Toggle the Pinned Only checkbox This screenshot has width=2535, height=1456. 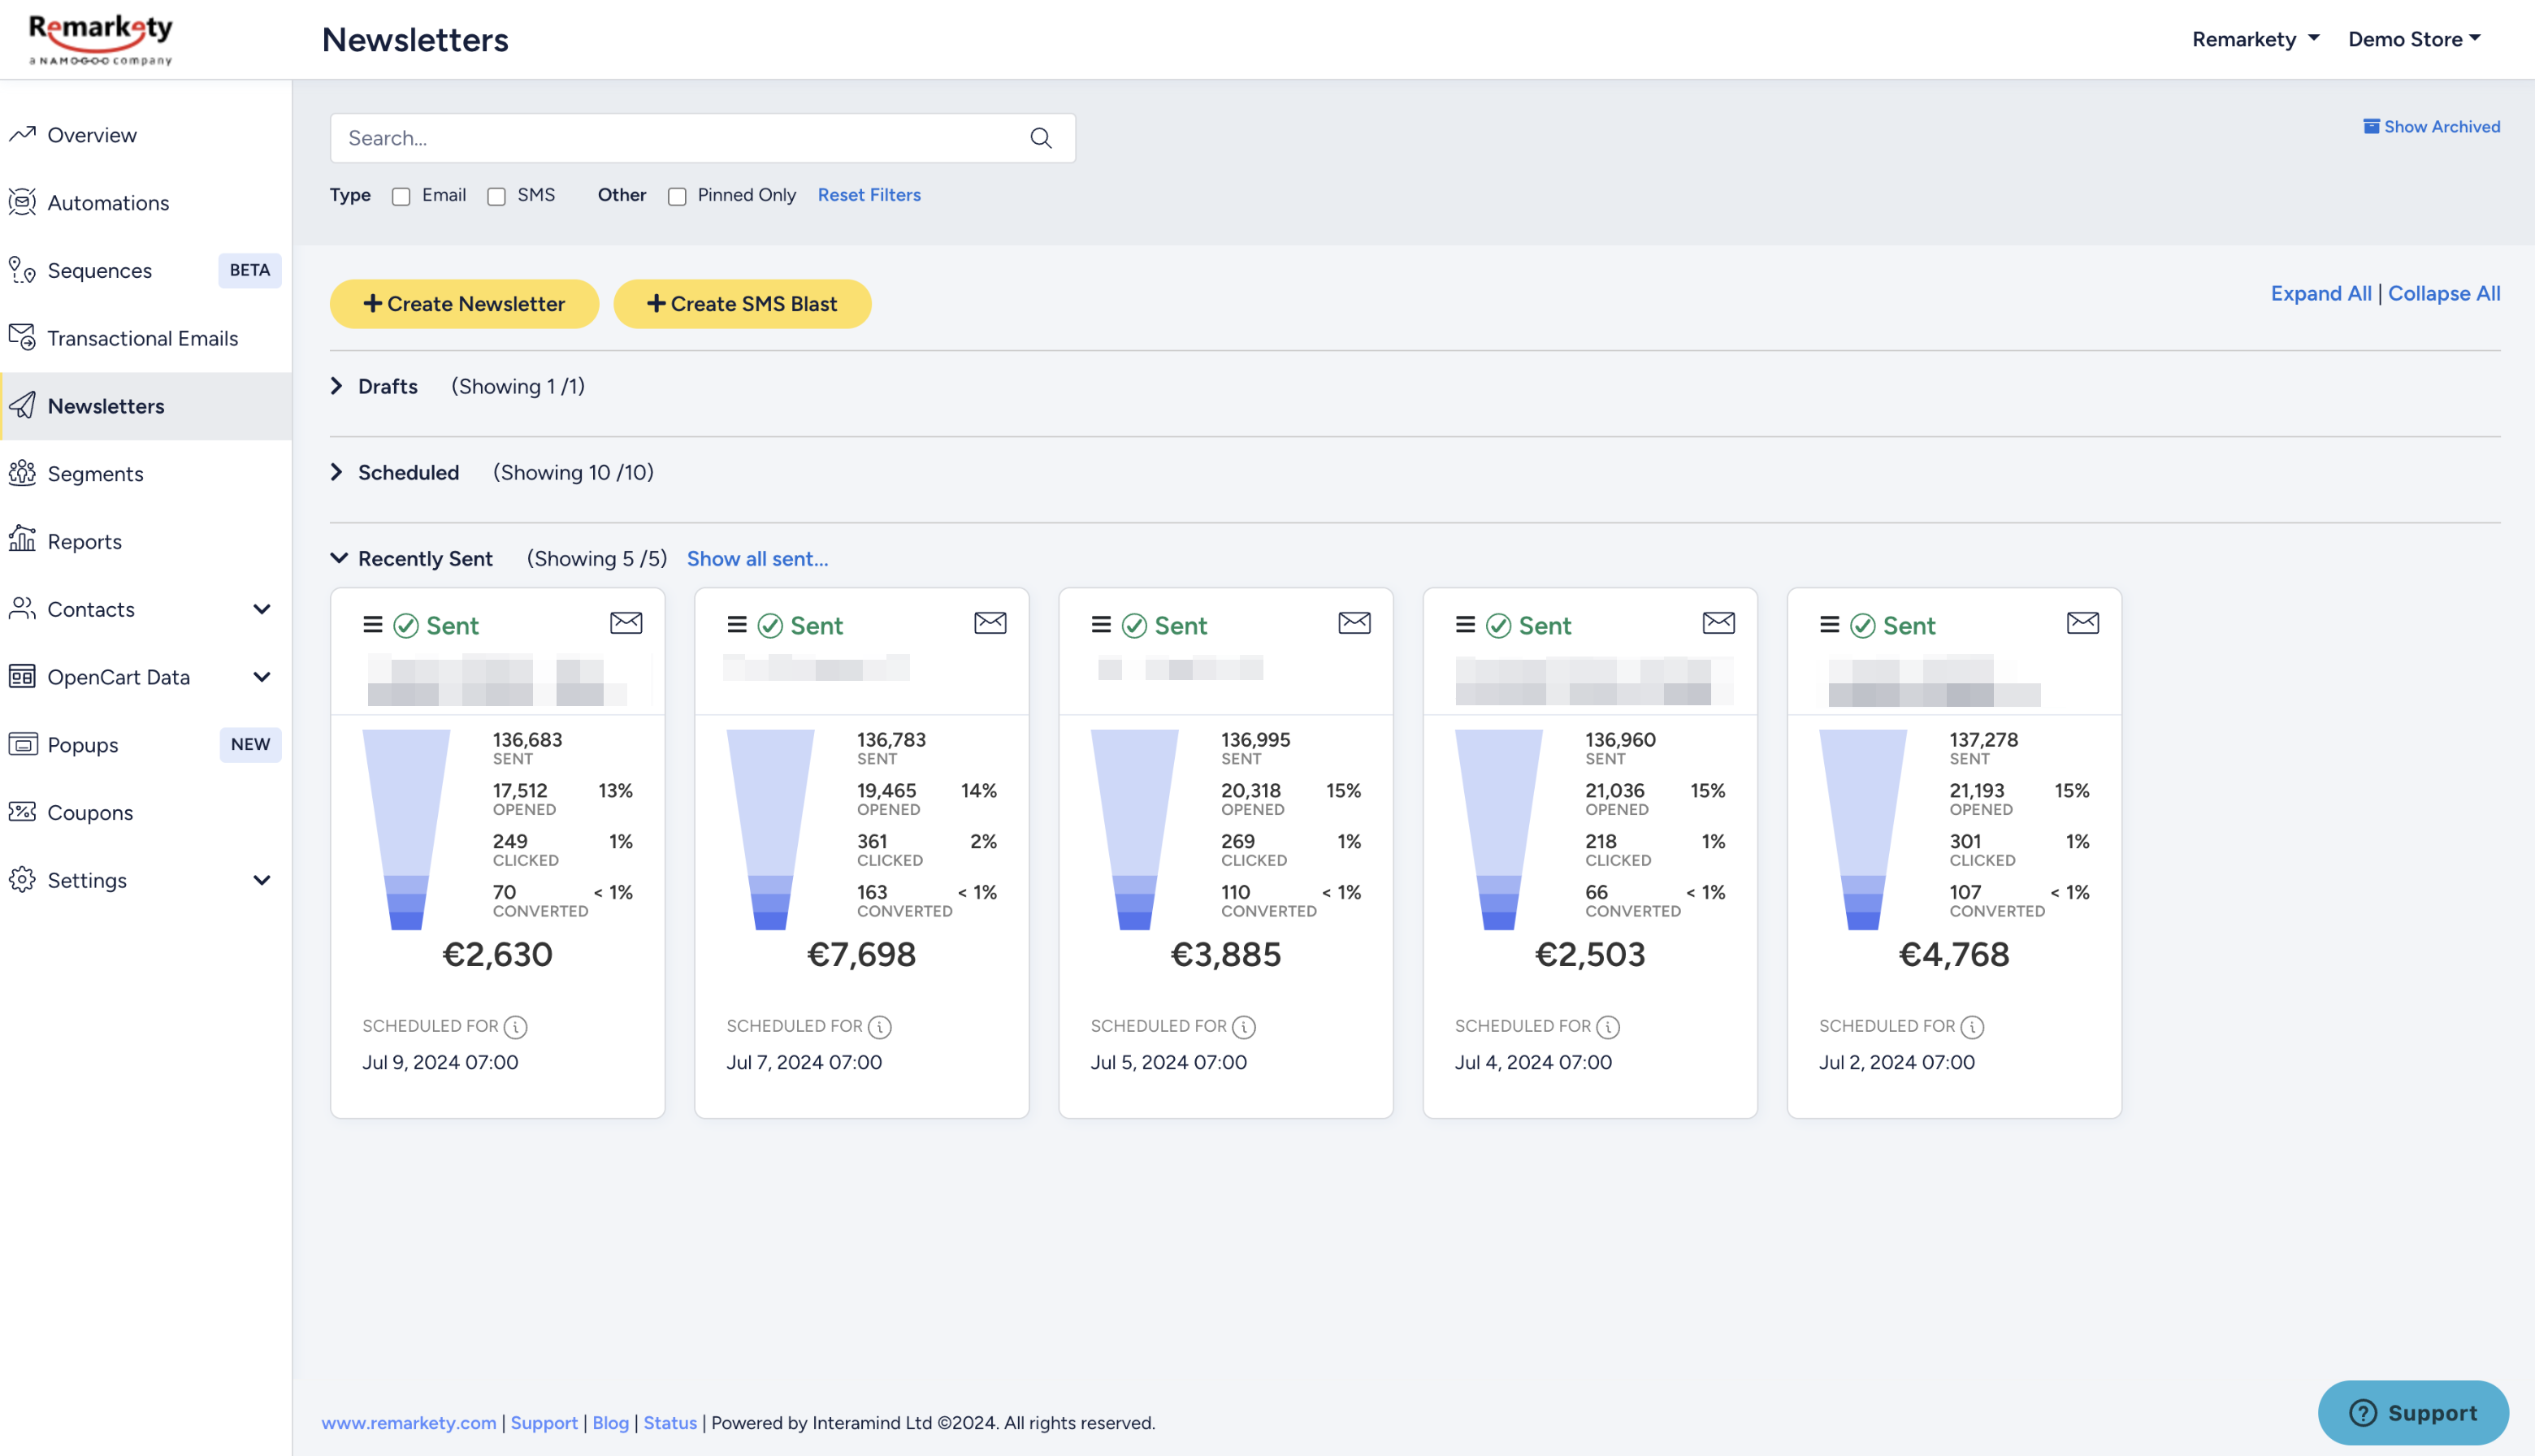[677, 196]
